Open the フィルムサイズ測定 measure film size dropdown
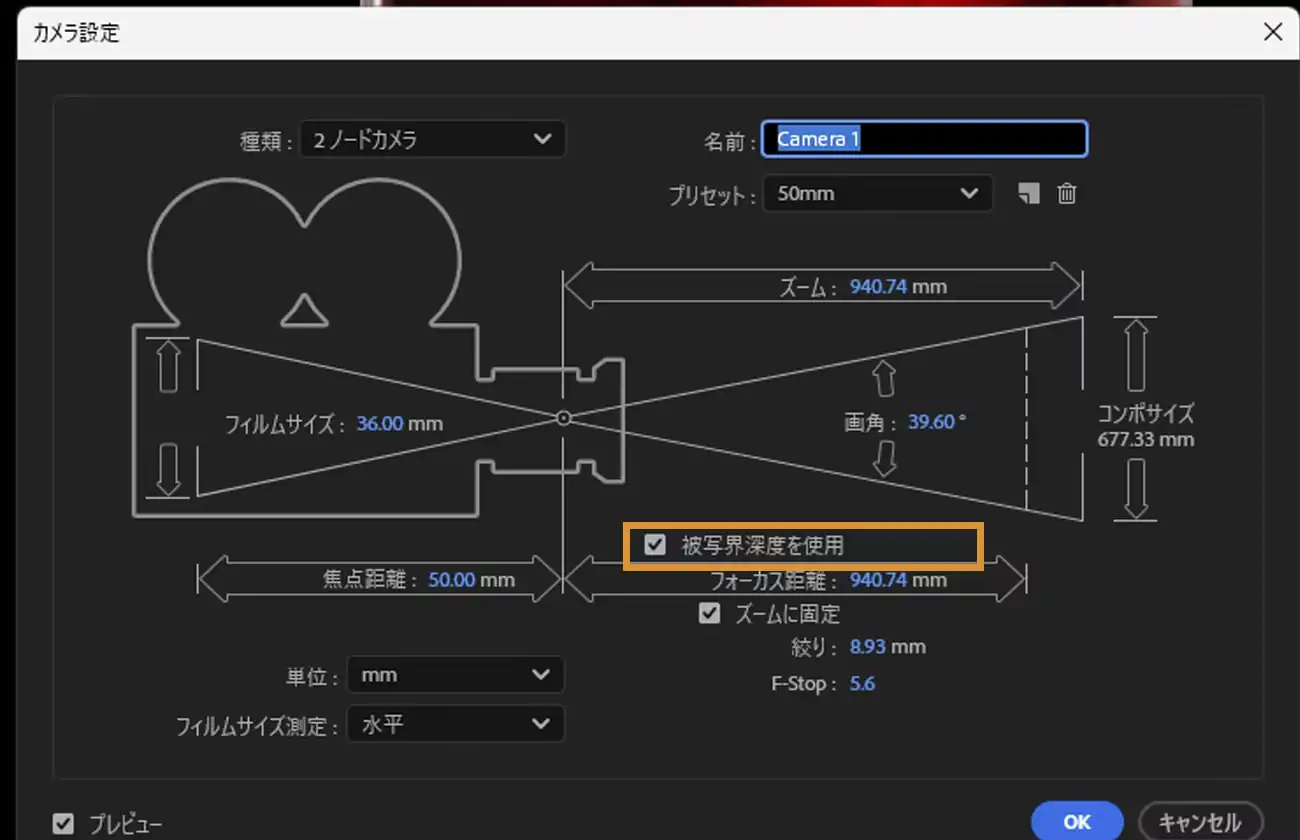 point(455,723)
